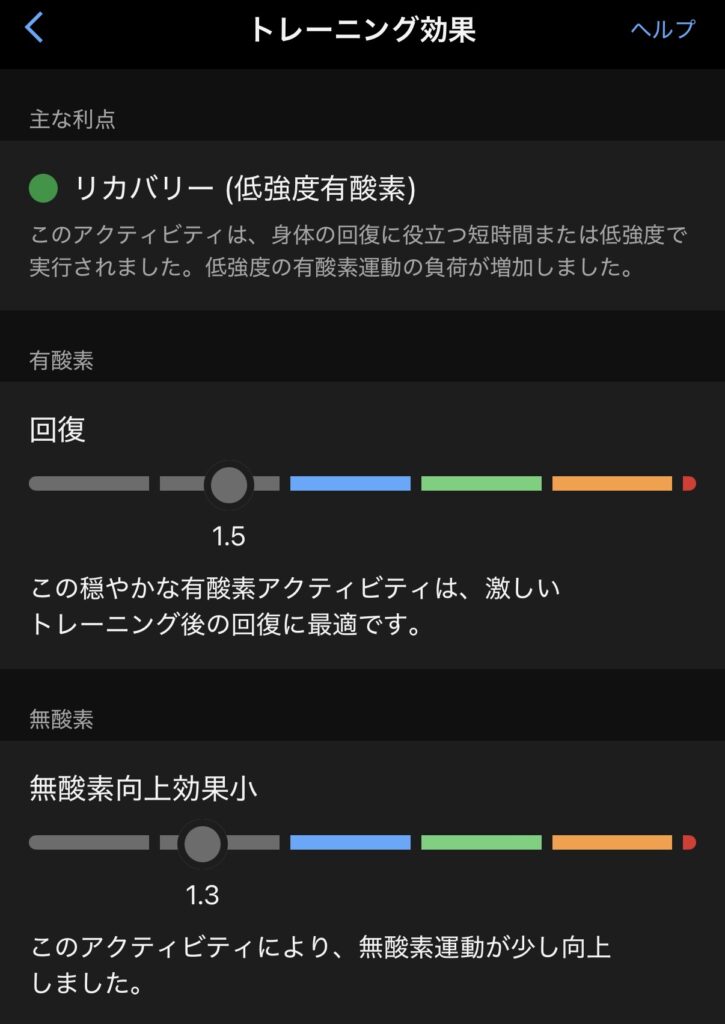The height and width of the screenshot is (1024, 725).
Task: Tap the back arrow icon
Action: tap(34, 28)
